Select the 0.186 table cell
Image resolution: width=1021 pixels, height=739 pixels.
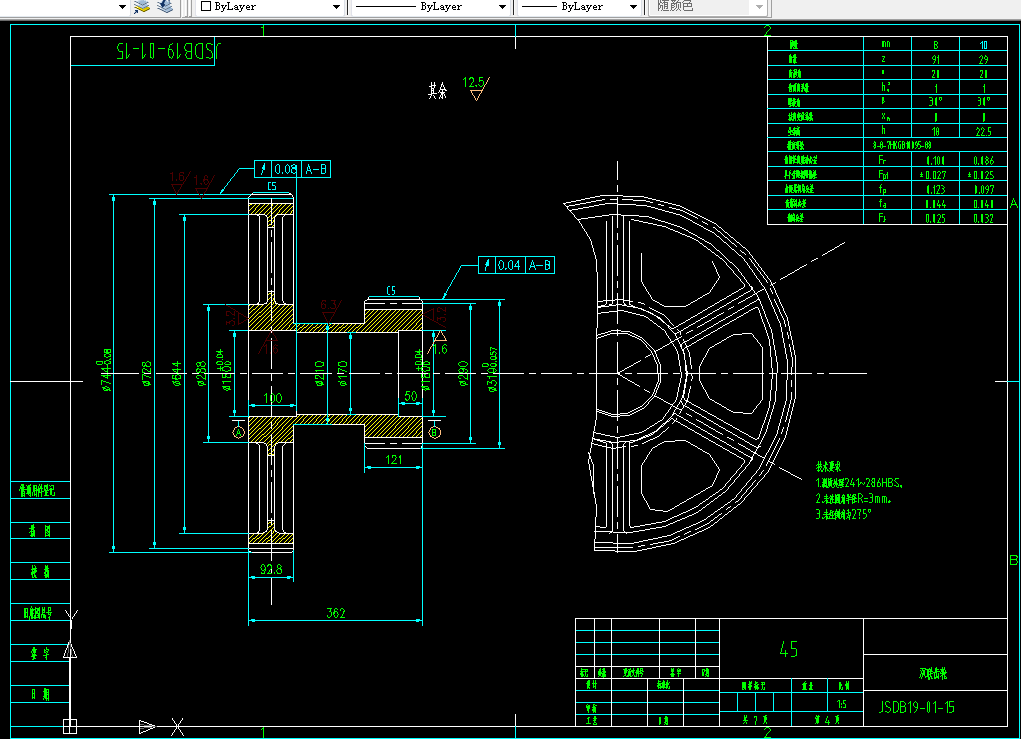(983, 160)
